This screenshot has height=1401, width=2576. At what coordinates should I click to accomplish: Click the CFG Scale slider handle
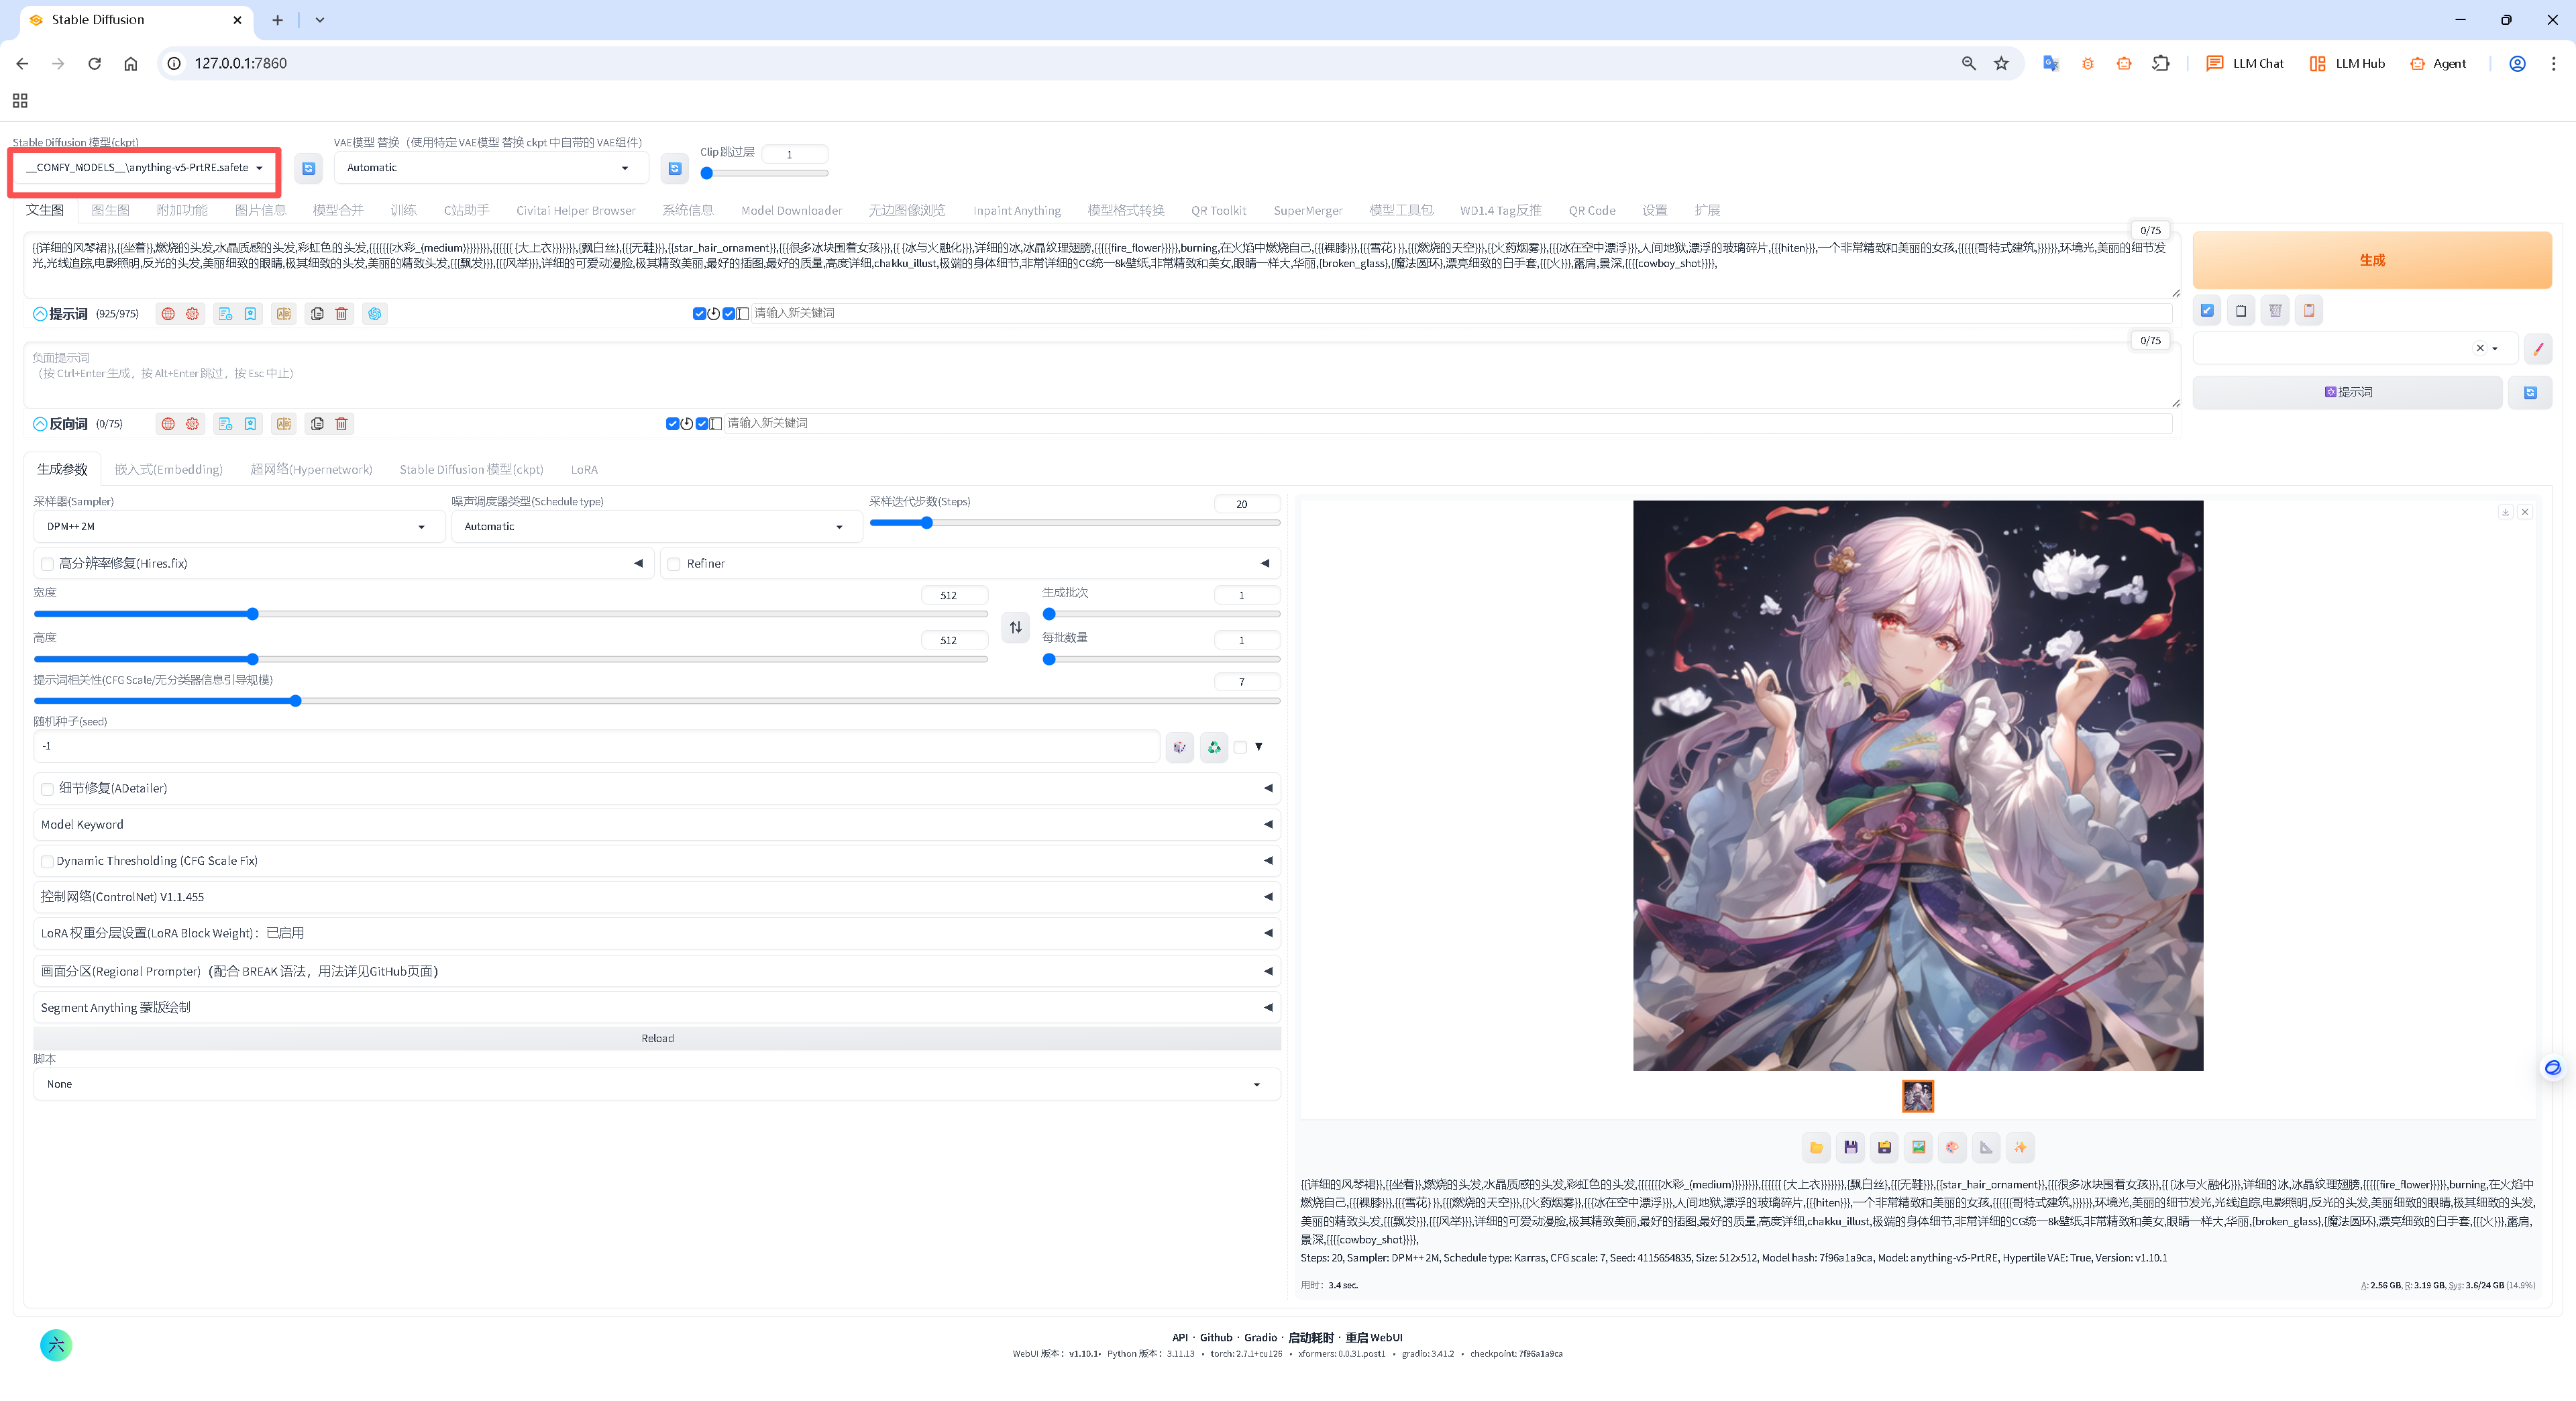click(x=295, y=701)
